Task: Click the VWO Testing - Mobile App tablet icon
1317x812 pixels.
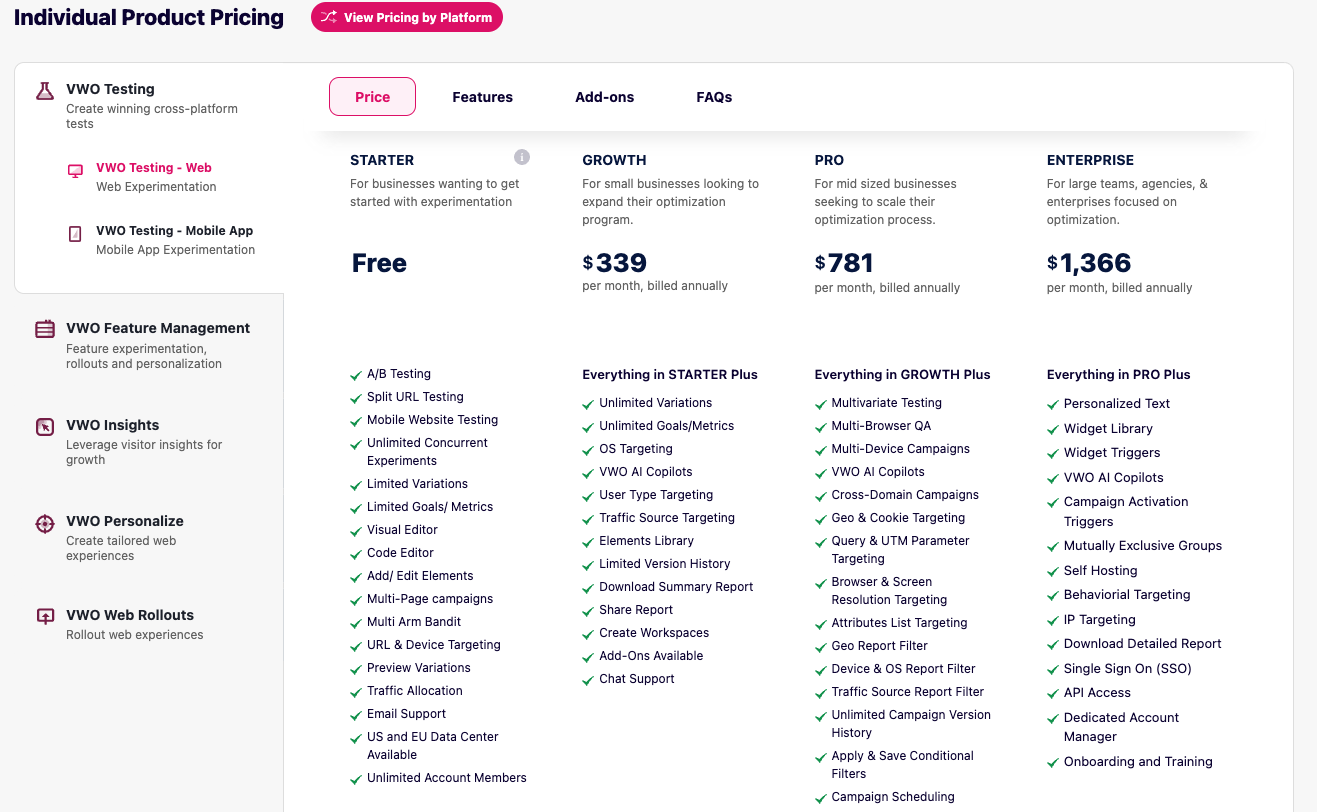Action: [75, 234]
